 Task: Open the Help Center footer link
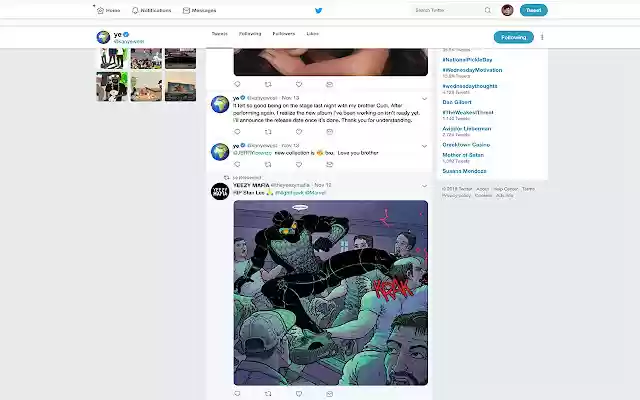[505, 189]
